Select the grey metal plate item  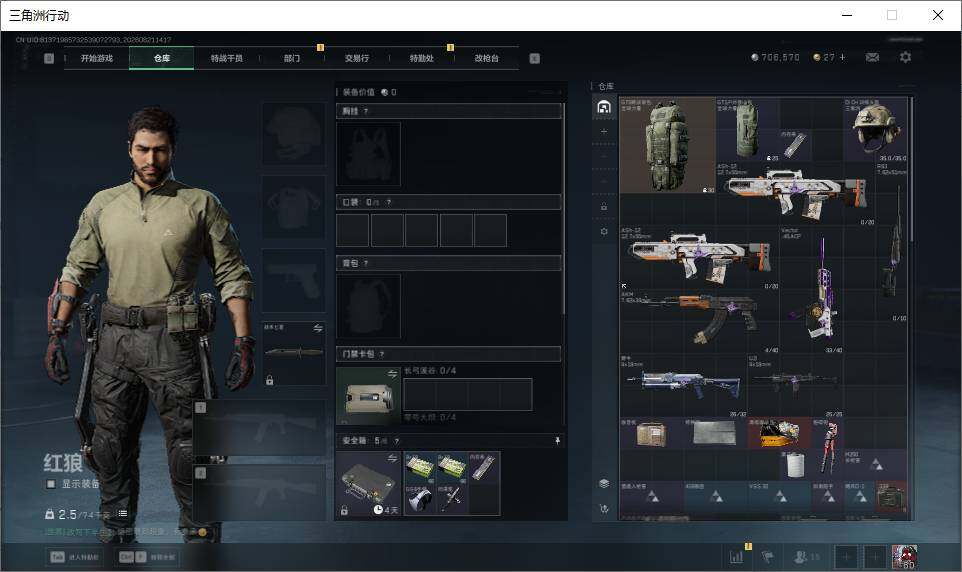point(715,433)
